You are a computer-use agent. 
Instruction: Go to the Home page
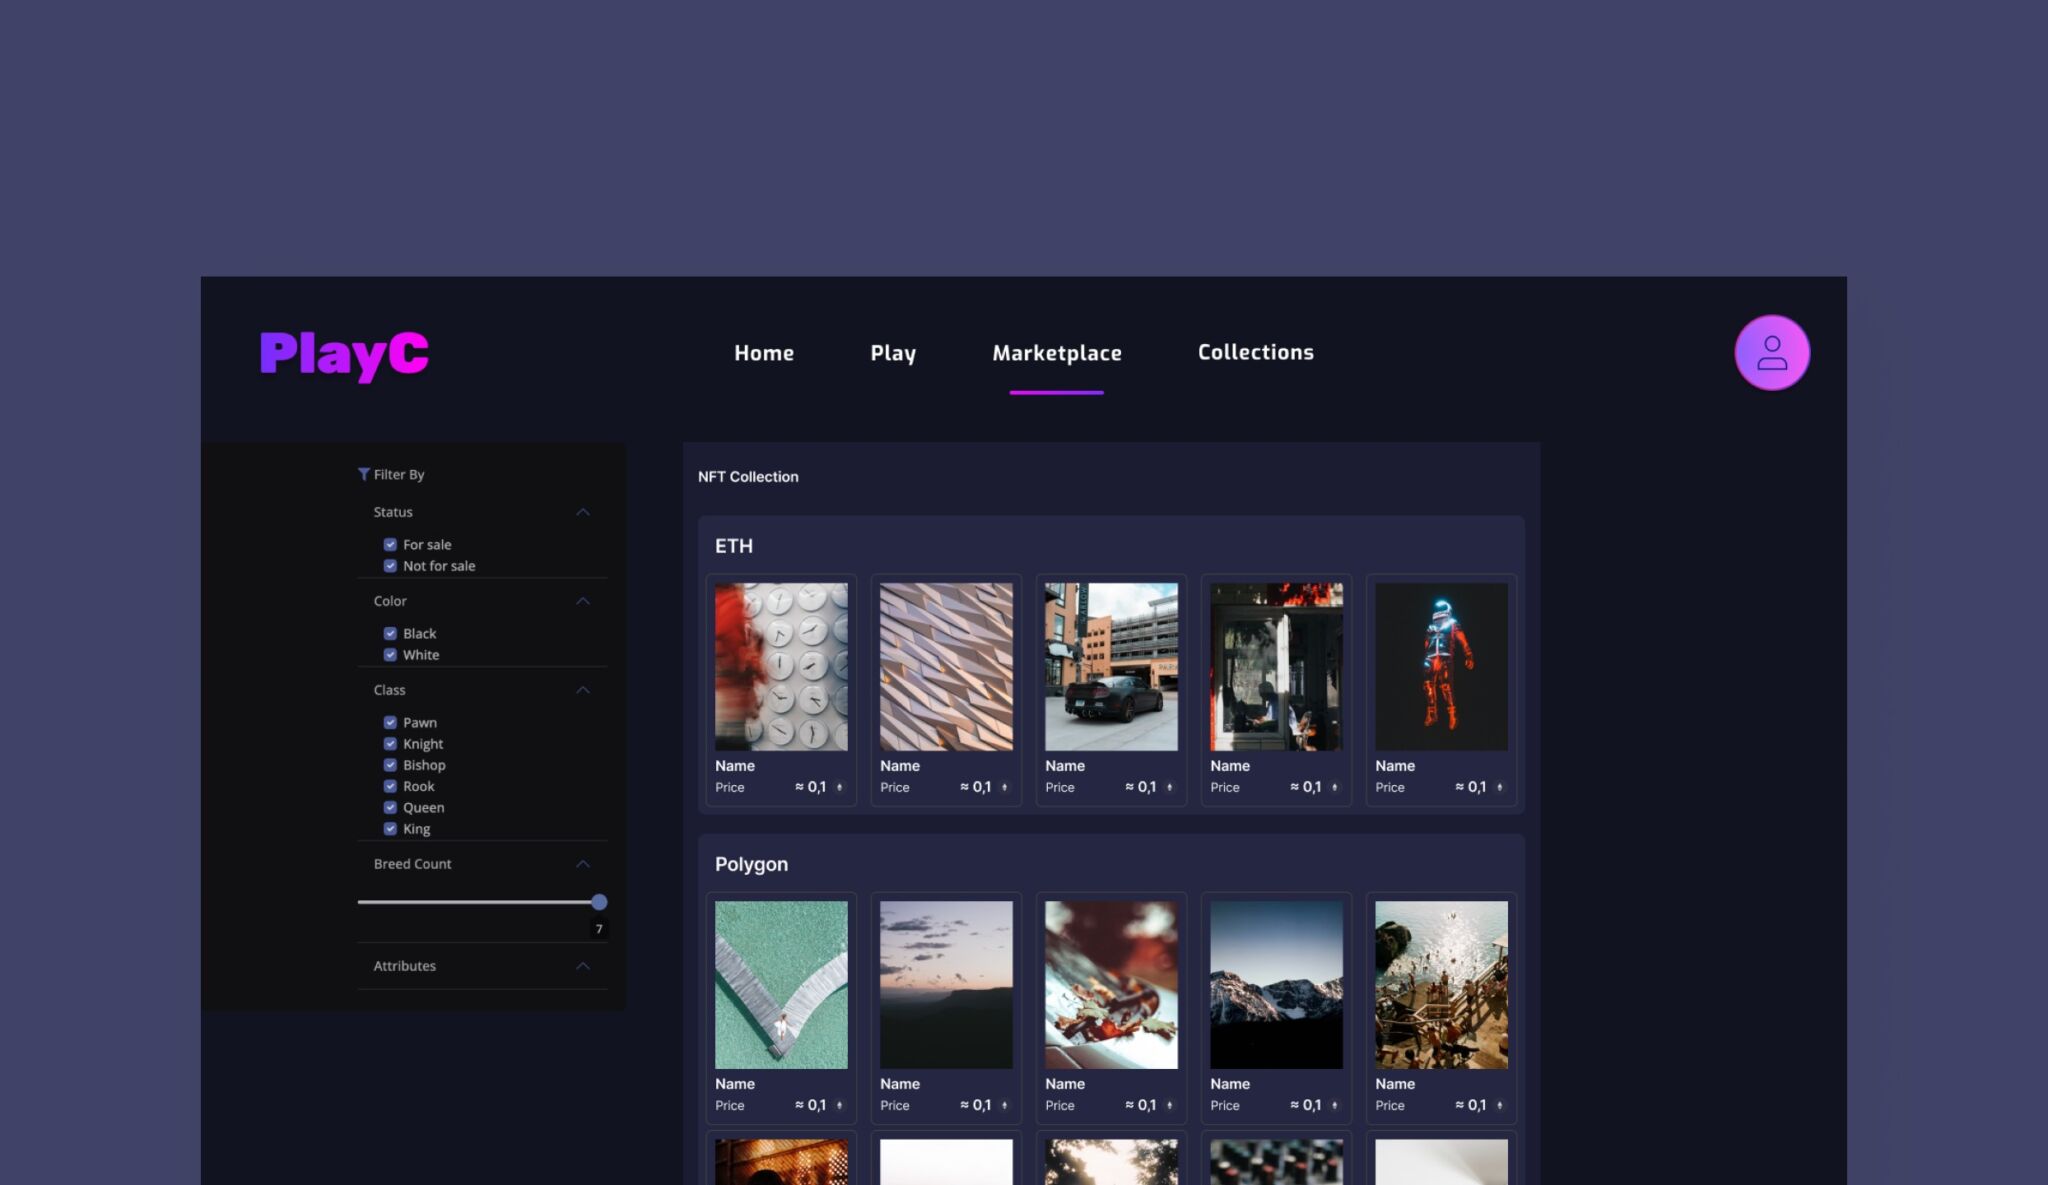click(x=764, y=353)
